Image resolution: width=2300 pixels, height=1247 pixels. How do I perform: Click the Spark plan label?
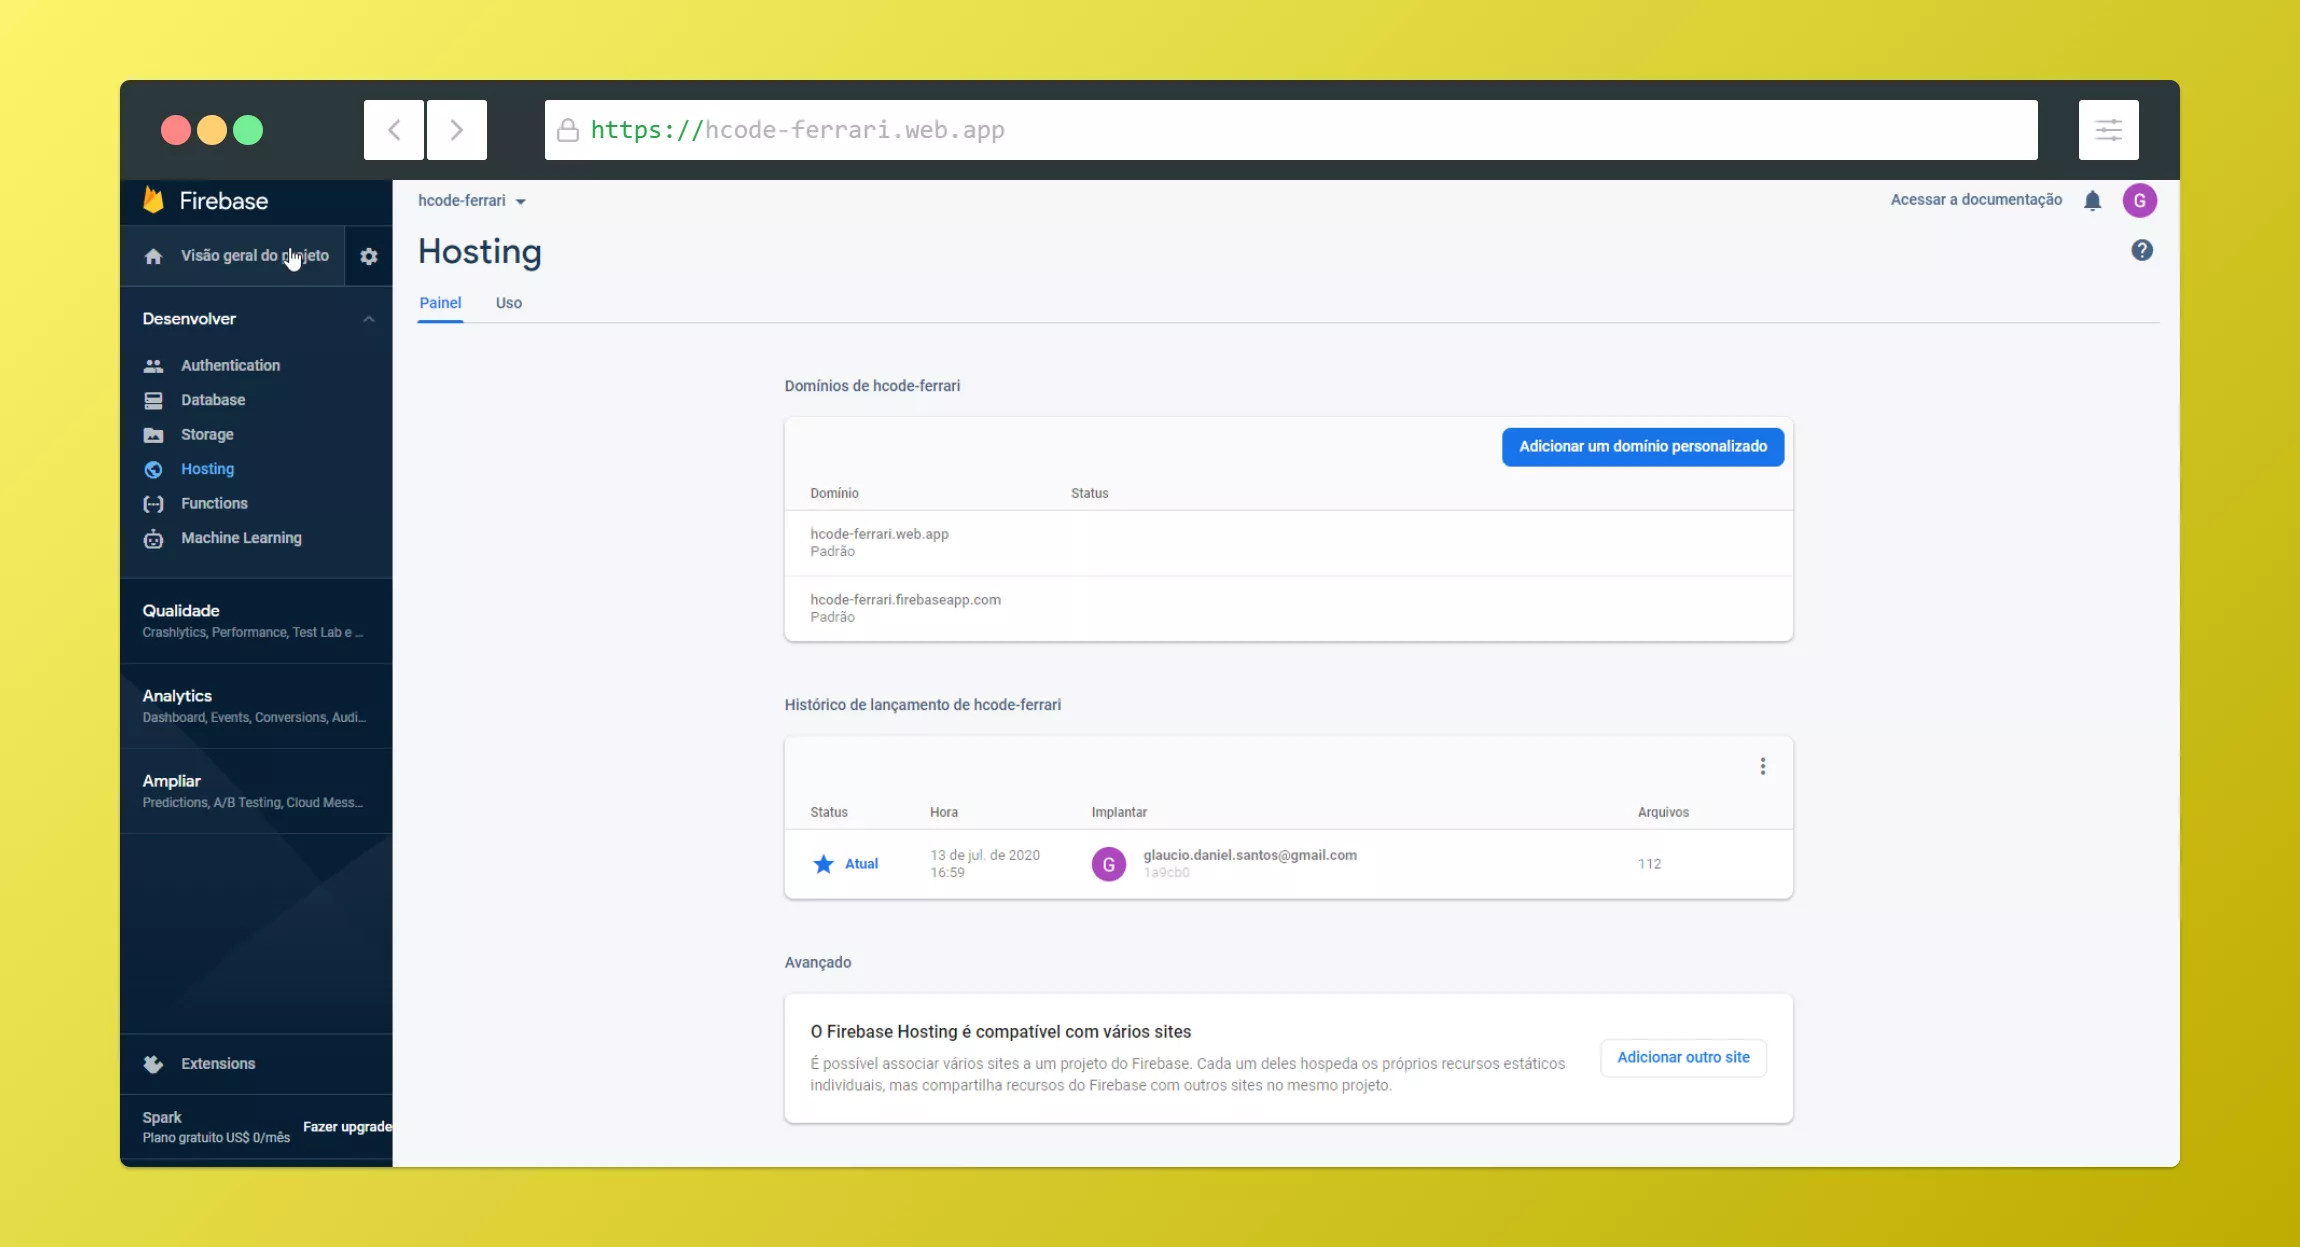click(x=162, y=1118)
